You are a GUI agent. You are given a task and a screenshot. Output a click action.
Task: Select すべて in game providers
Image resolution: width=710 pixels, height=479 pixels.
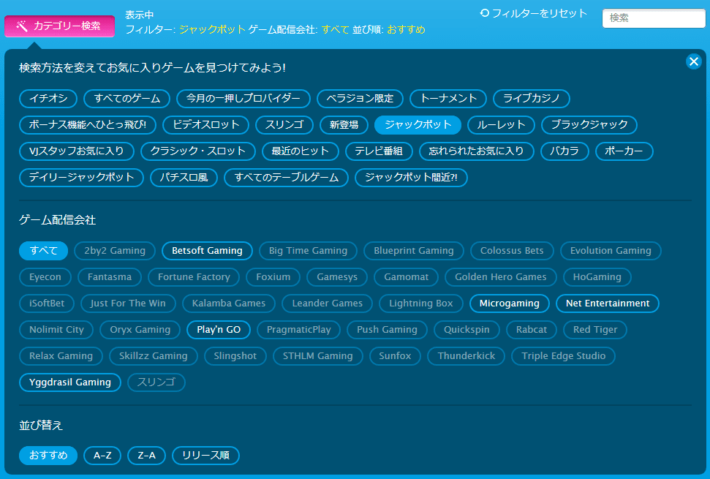[x=44, y=251]
